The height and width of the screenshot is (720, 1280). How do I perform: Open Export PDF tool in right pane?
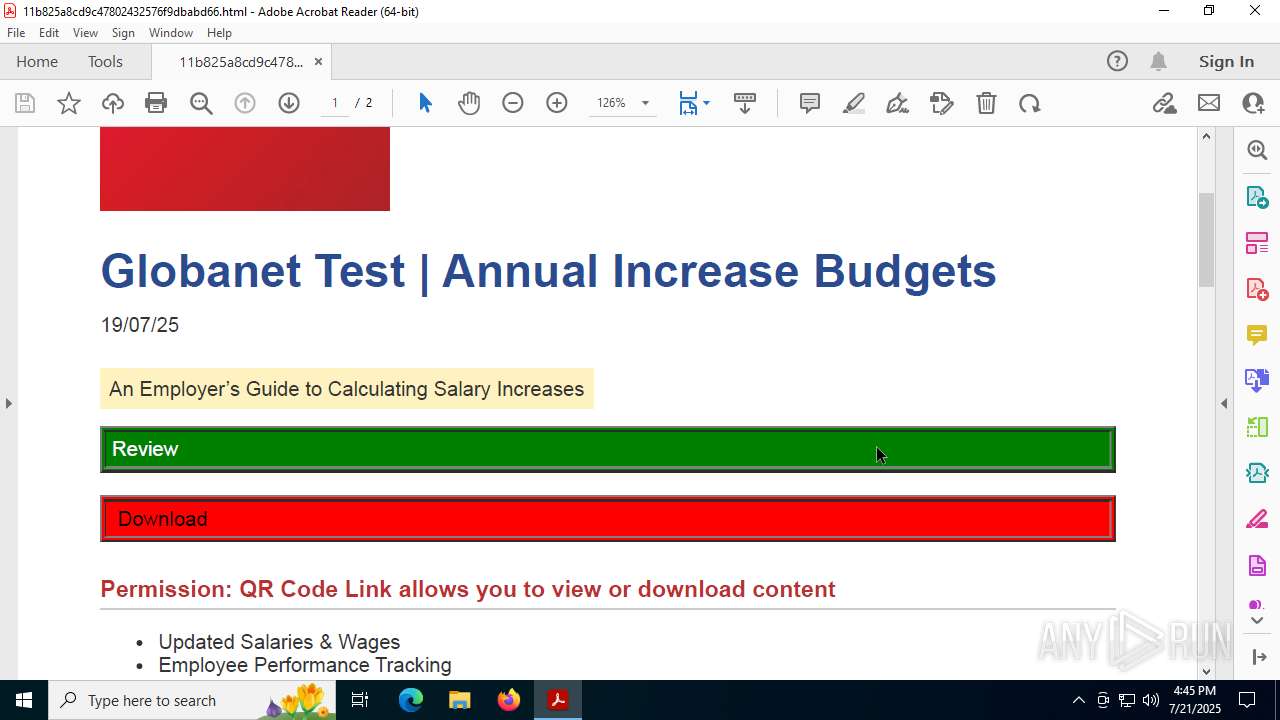pyautogui.click(x=1257, y=196)
